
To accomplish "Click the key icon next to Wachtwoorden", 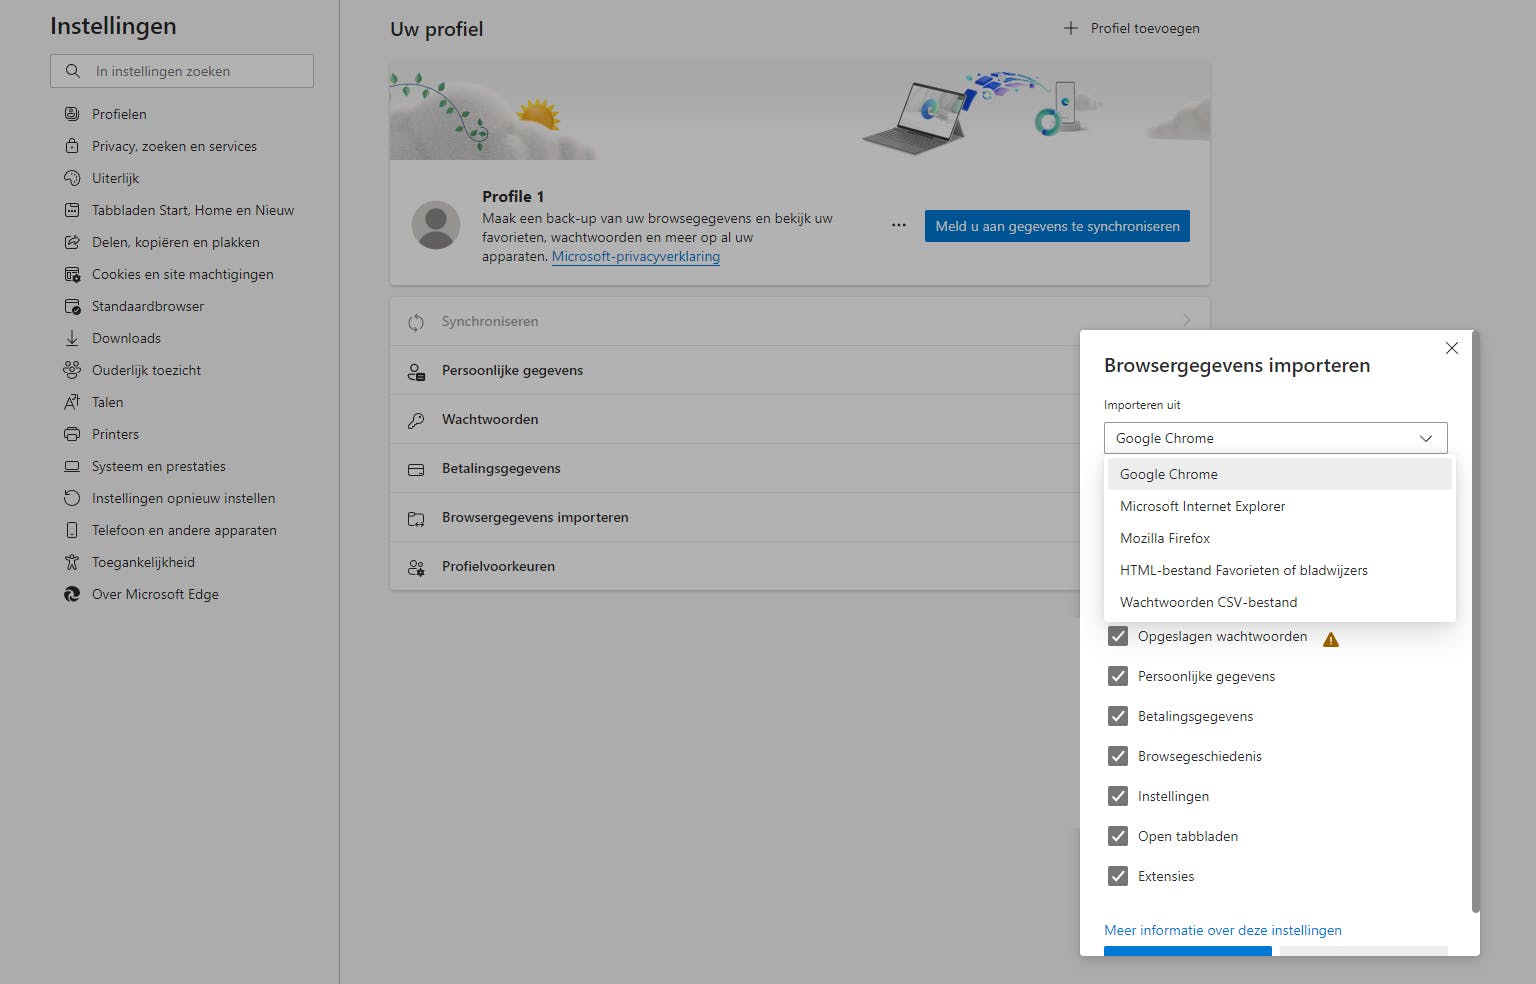I will 416,420.
